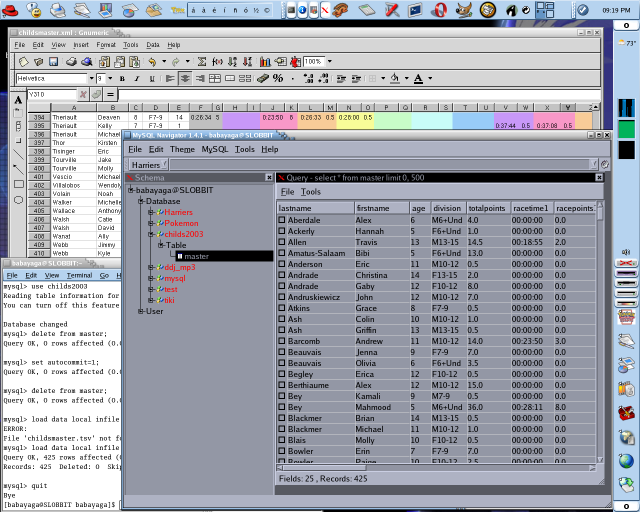Expand the Harriers database node
Viewport: 640px width, 512px height.
[151, 212]
